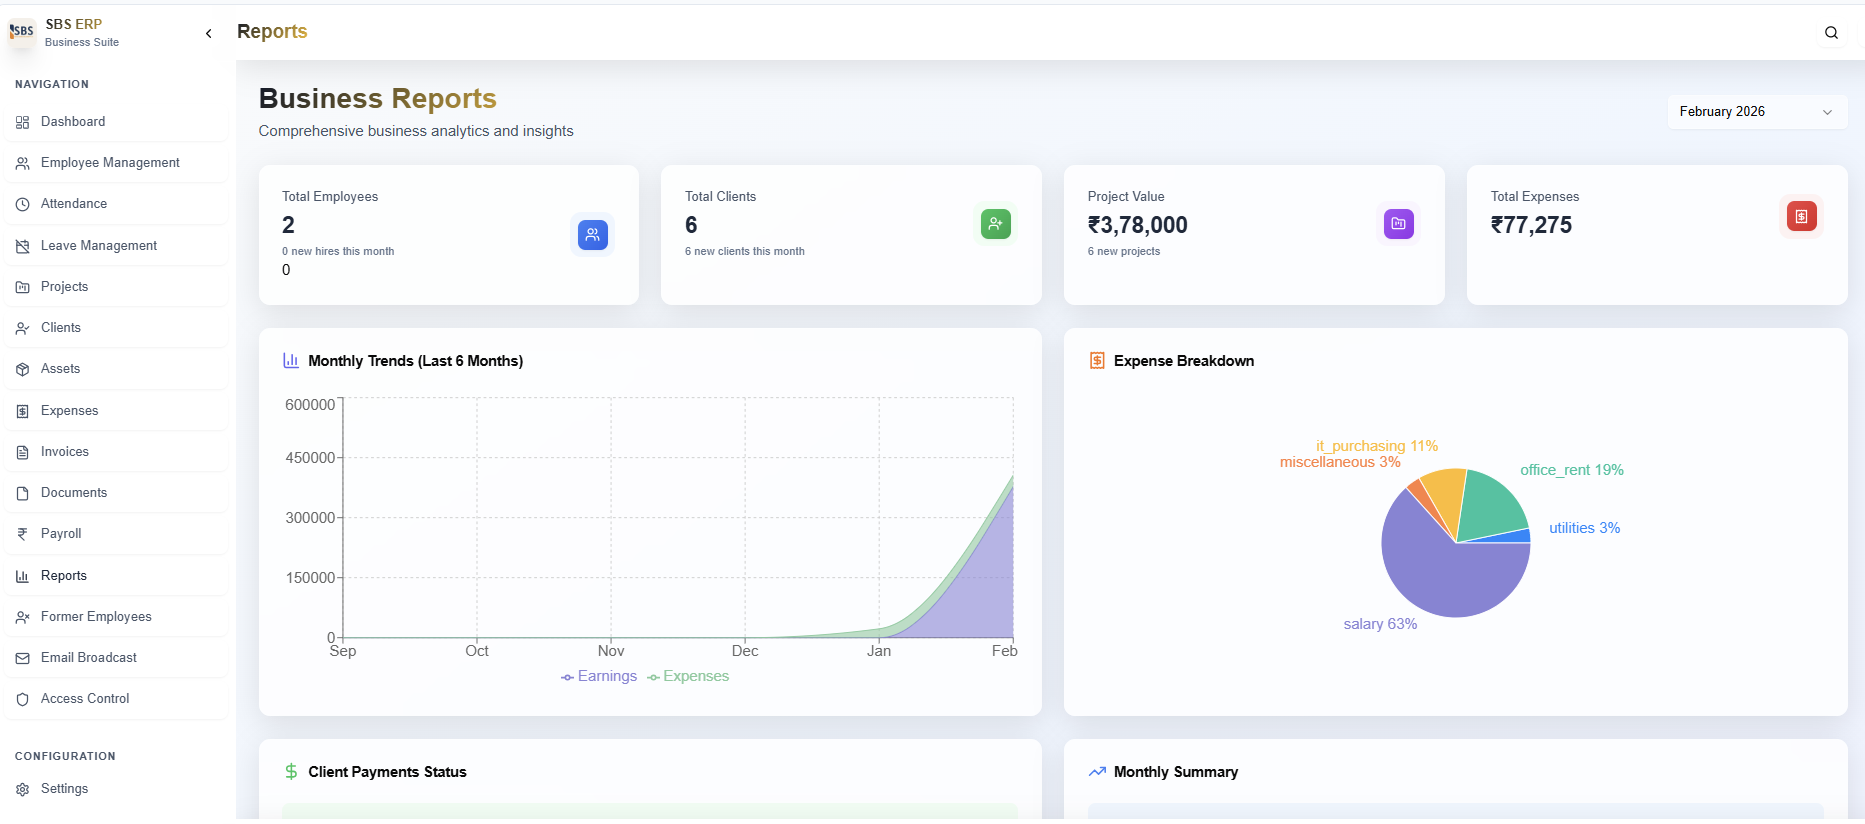
Task: Click '0 new hires this month' text
Action: [338, 252]
